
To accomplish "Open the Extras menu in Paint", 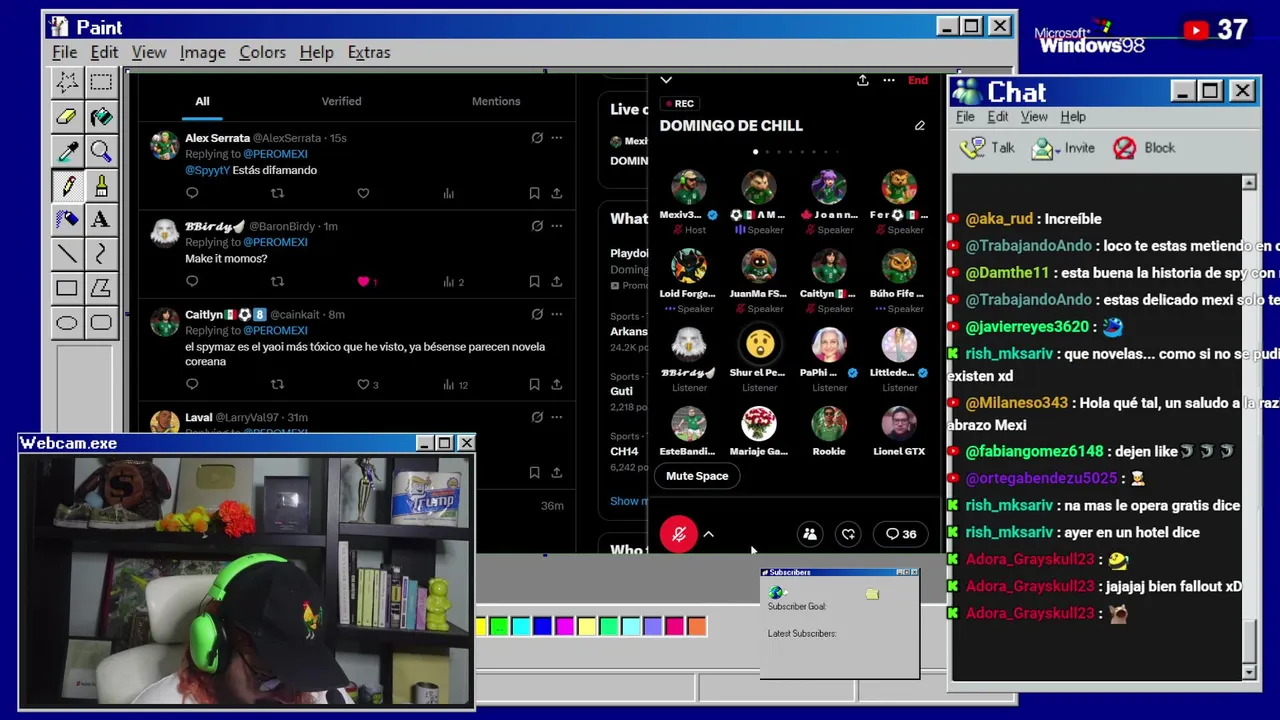I will click(369, 52).
